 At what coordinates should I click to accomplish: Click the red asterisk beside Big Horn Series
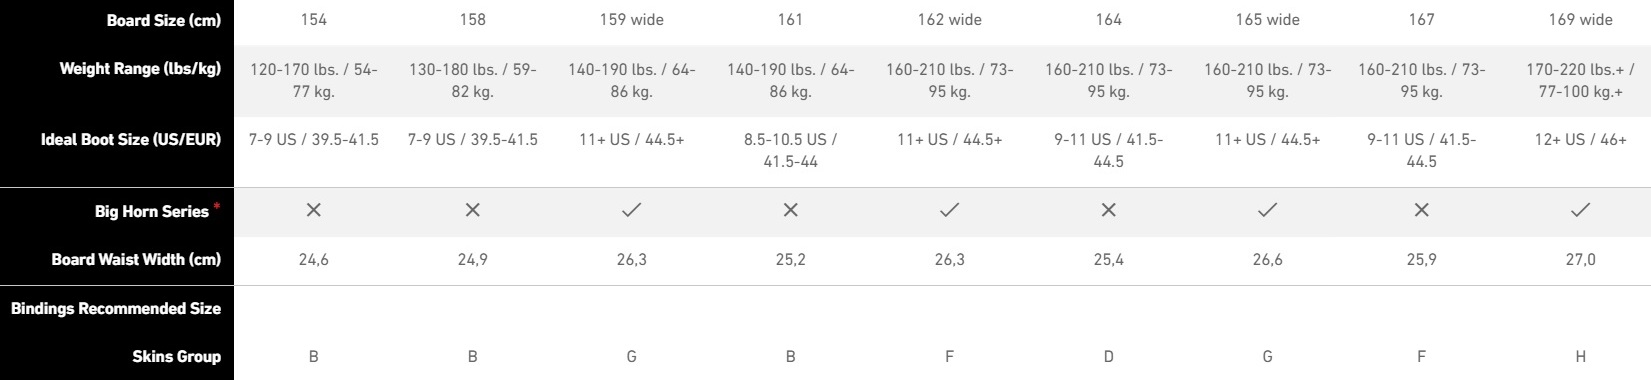[217, 206]
